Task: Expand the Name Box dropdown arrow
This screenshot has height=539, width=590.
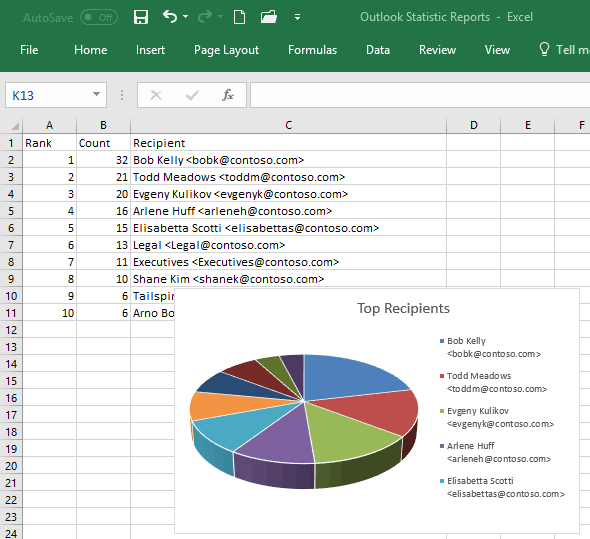Action: (97, 94)
